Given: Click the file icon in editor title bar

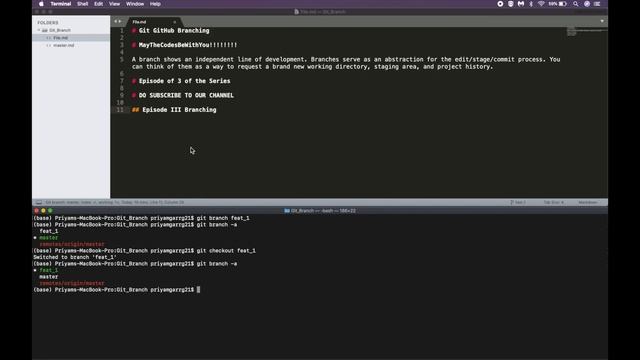Looking at the screenshot, I should coord(296,12).
